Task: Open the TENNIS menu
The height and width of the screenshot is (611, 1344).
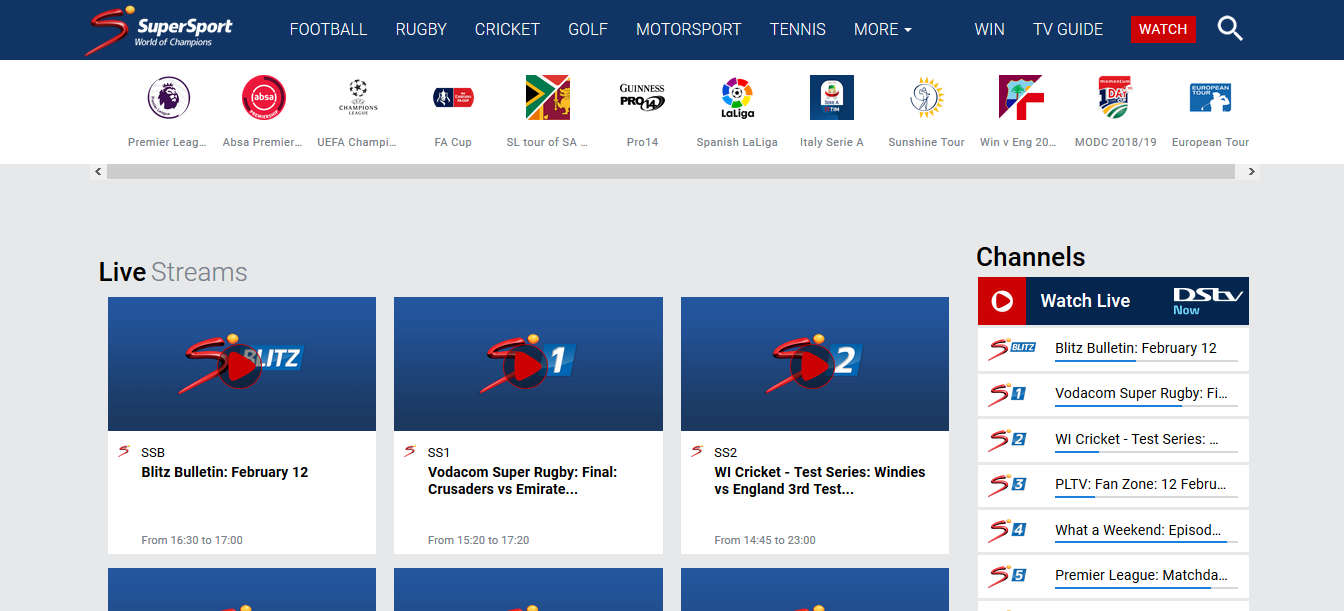Action: pyautogui.click(x=798, y=30)
